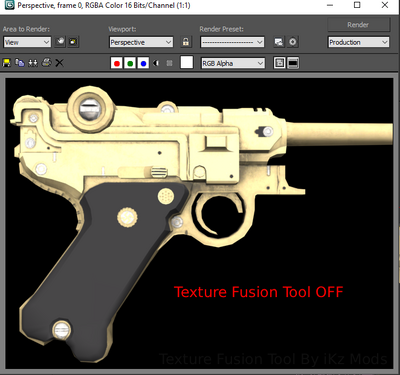Click the Print Image icon
The height and width of the screenshot is (375, 400).
click(x=46, y=63)
